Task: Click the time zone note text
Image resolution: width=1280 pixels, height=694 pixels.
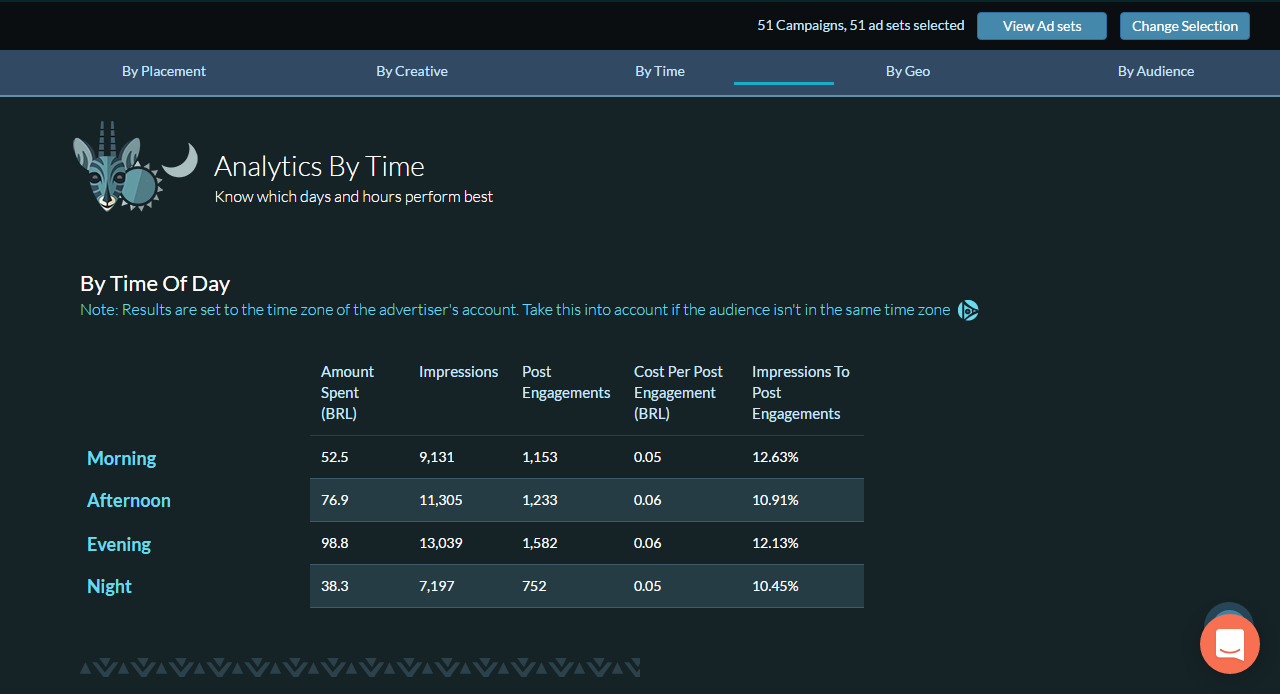Action: [515, 310]
